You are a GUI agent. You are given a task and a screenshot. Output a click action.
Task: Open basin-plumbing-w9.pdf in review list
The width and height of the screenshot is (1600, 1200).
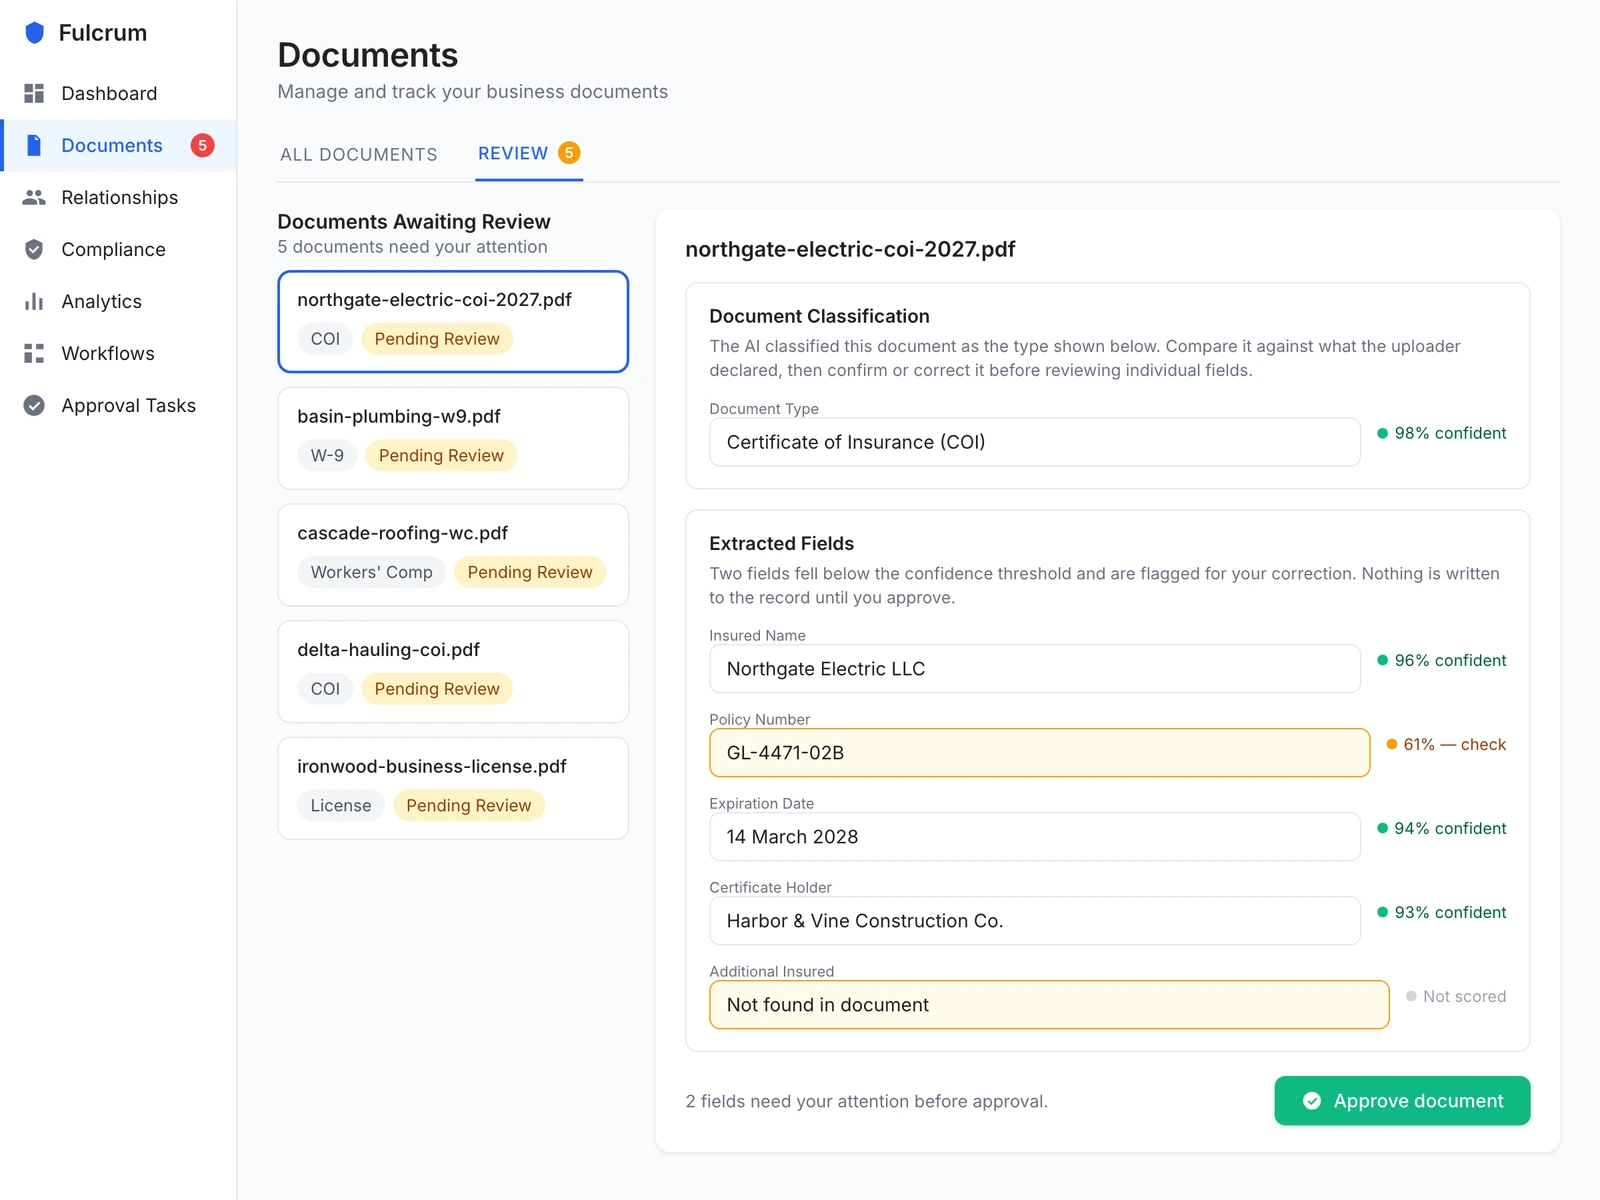click(x=453, y=438)
